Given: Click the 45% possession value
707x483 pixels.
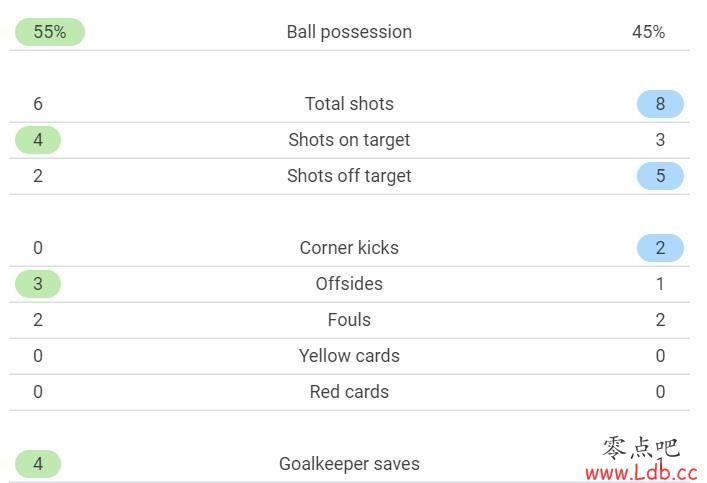Looking at the screenshot, I should click(648, 32).
